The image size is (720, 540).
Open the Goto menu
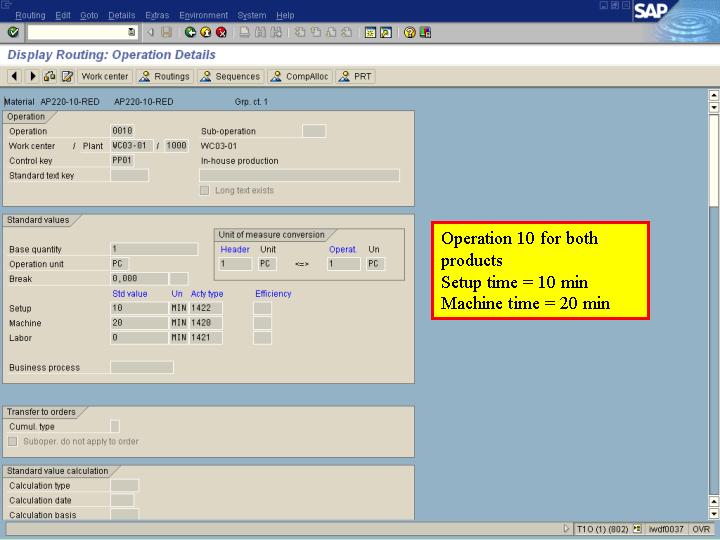click(89, 15)
